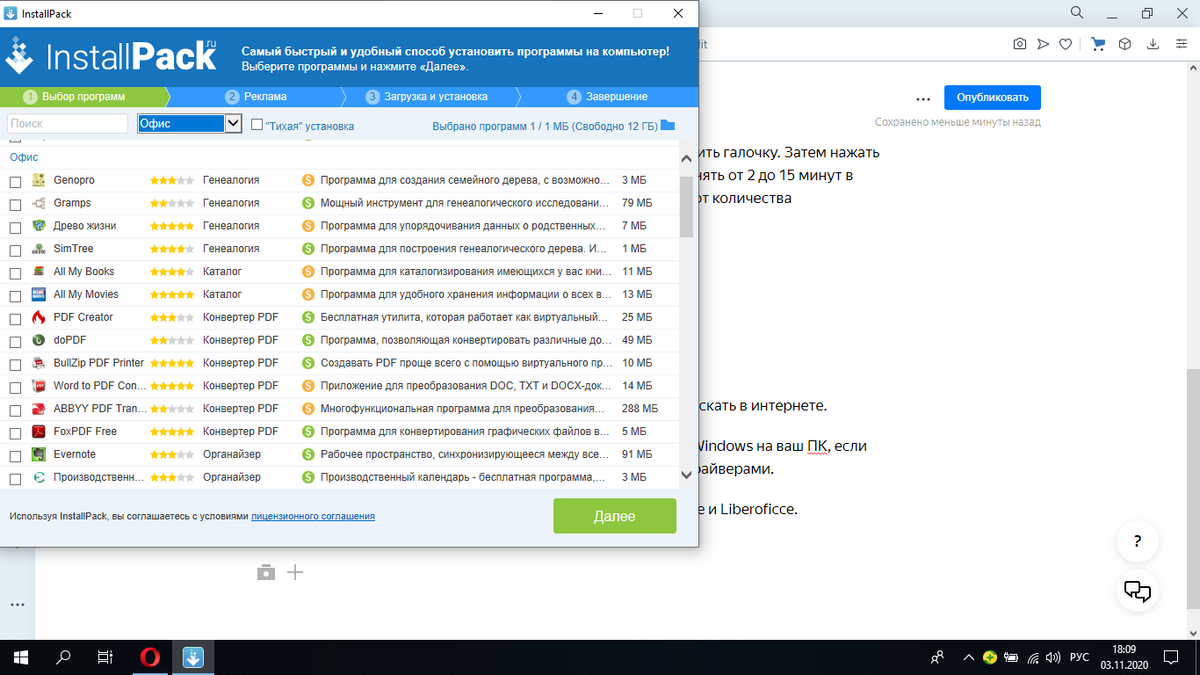Click the FoxPDF Free icon
The width and height of the screenshot is (1200, 675).
coord(39,432)
